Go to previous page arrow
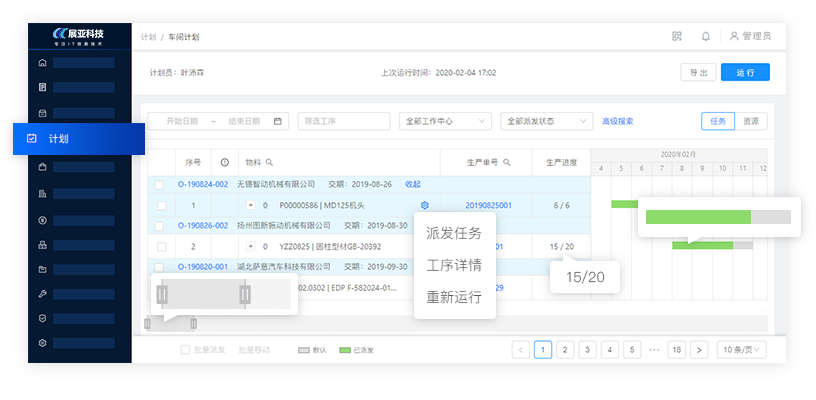This screenshot has width=816, height=400. point(520,350)
